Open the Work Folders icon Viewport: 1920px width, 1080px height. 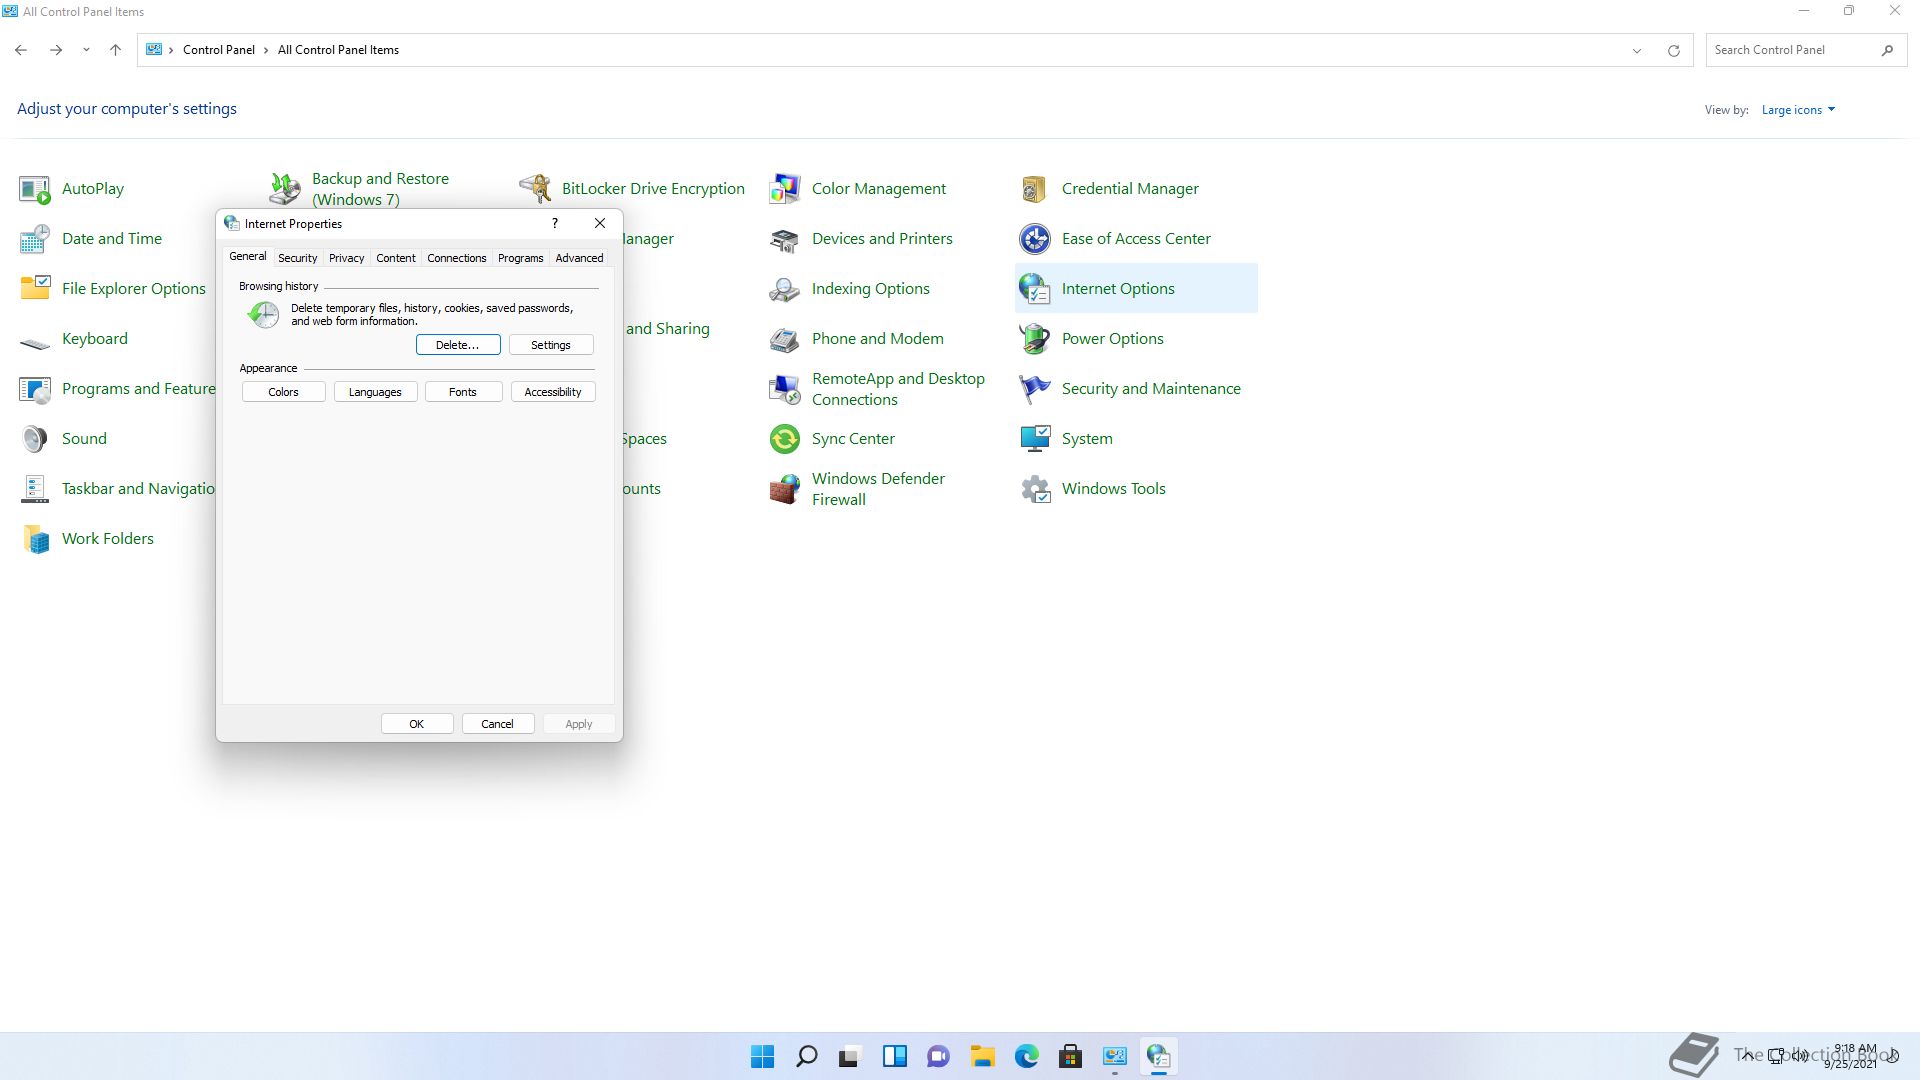(35, 539)
